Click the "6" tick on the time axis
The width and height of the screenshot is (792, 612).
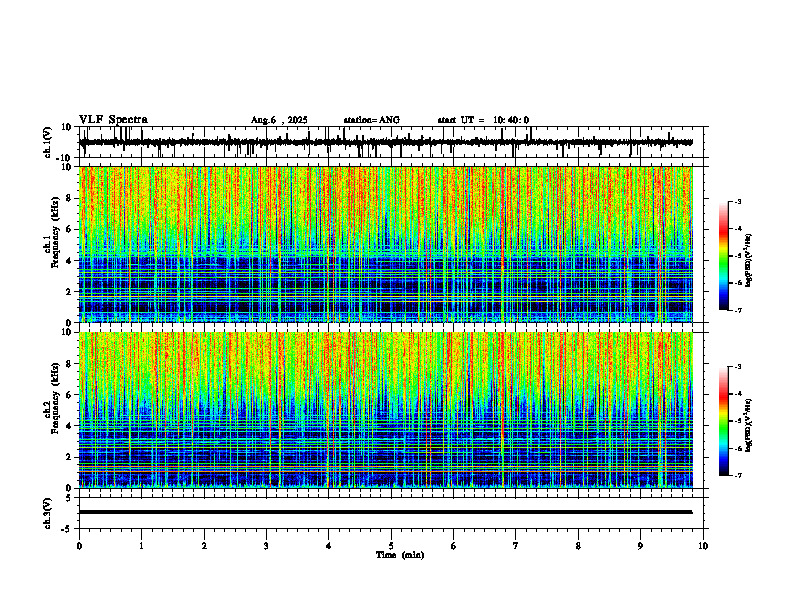[x=454, y=546]
